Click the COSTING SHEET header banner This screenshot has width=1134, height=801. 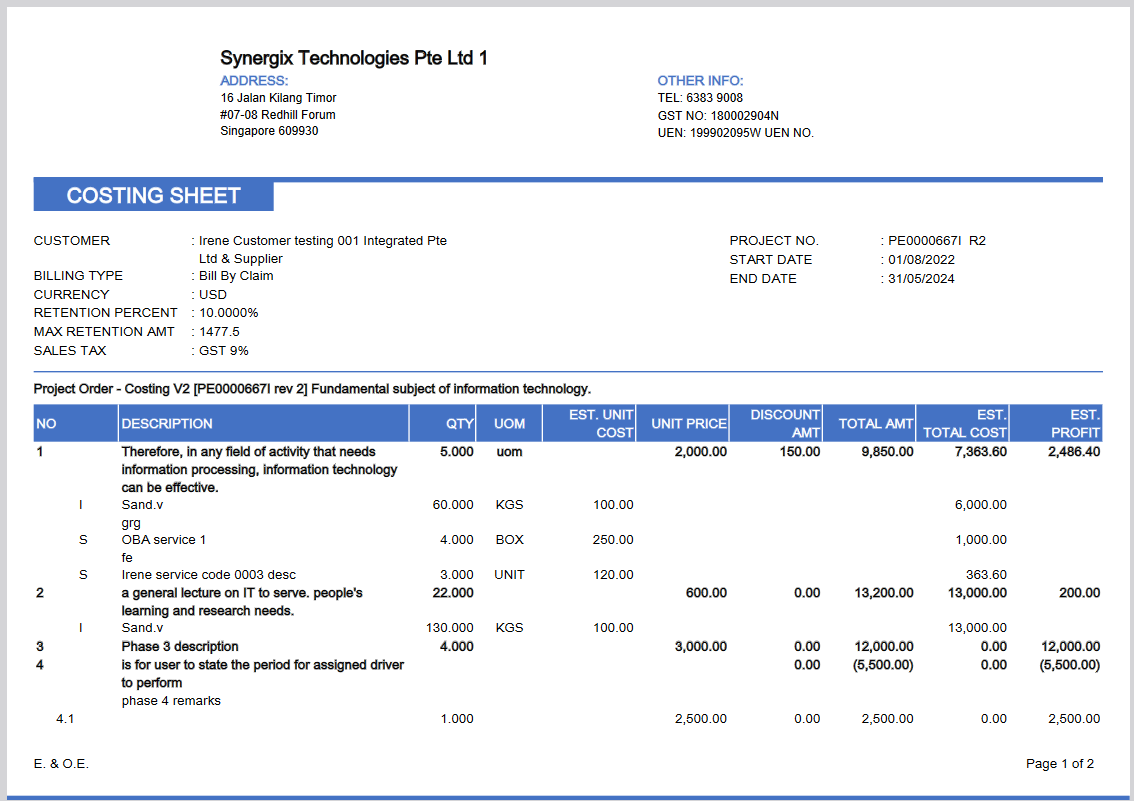(x=152, y=195)
